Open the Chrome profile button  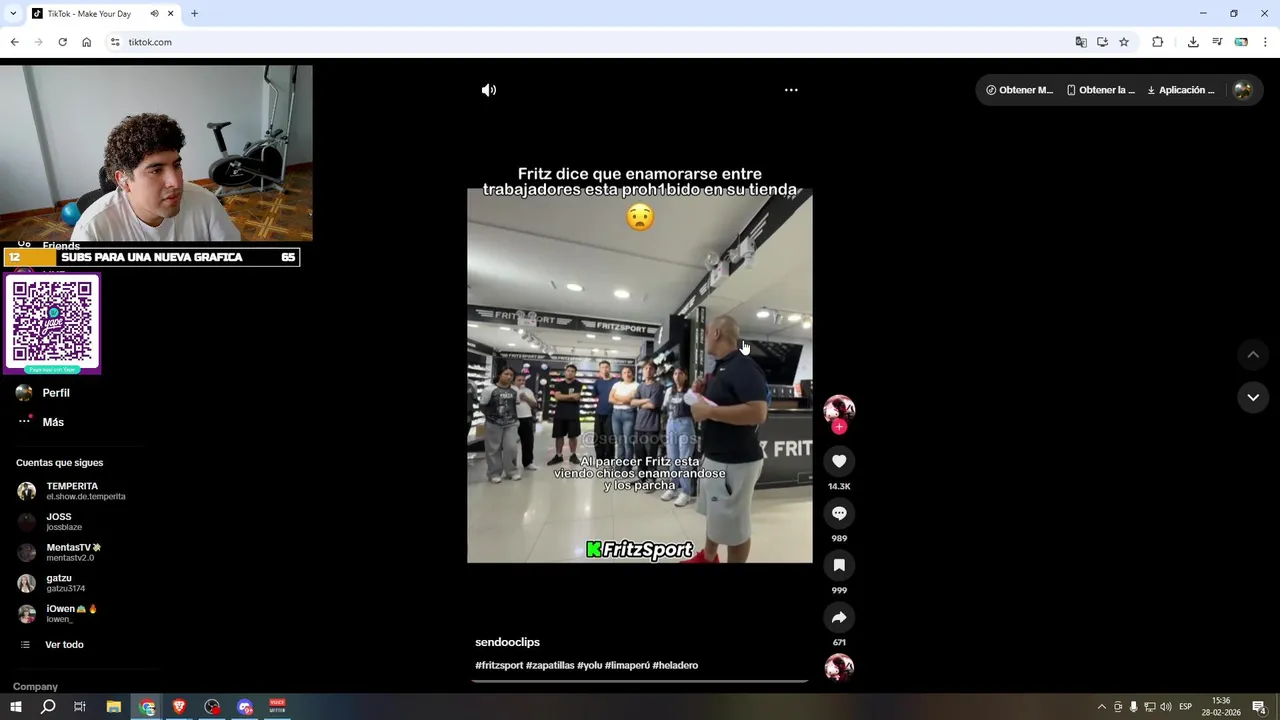pyautogui.click(x=1241, y=42)
